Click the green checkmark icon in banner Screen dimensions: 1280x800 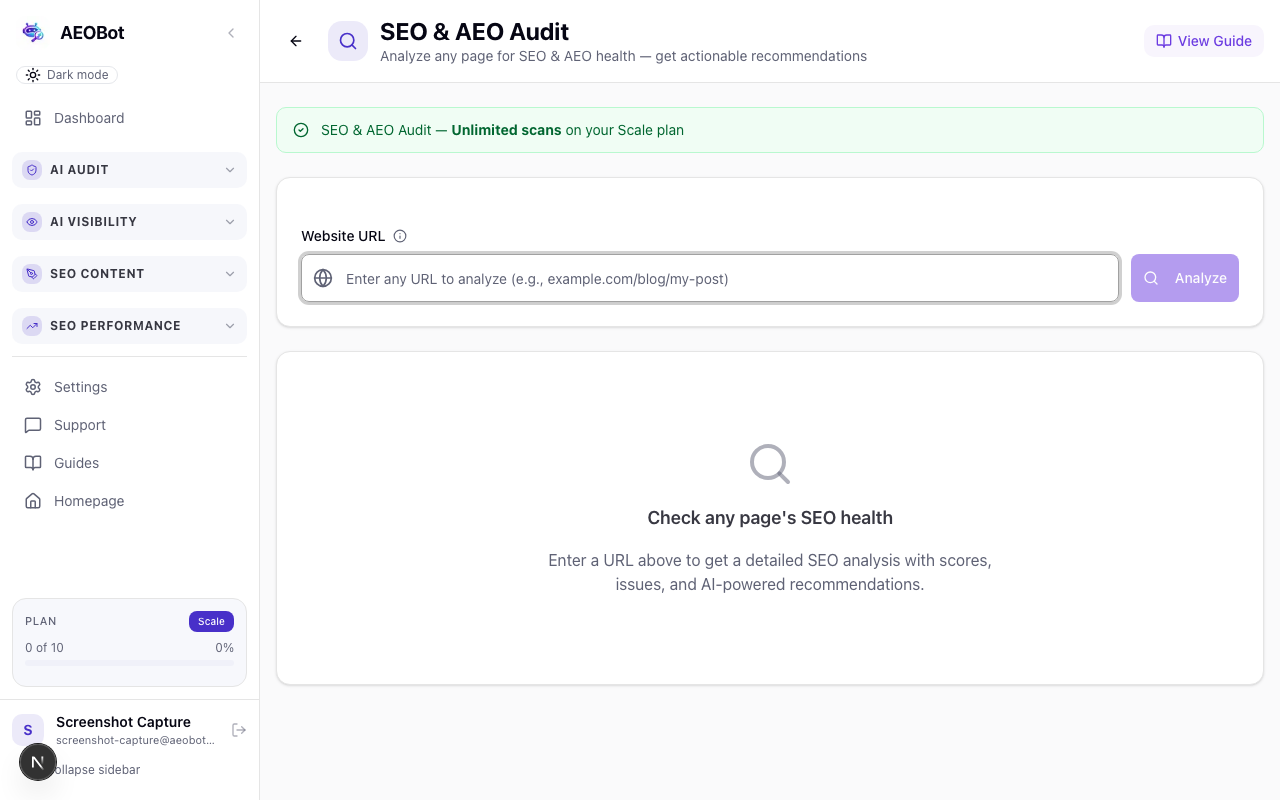[301, 130]
